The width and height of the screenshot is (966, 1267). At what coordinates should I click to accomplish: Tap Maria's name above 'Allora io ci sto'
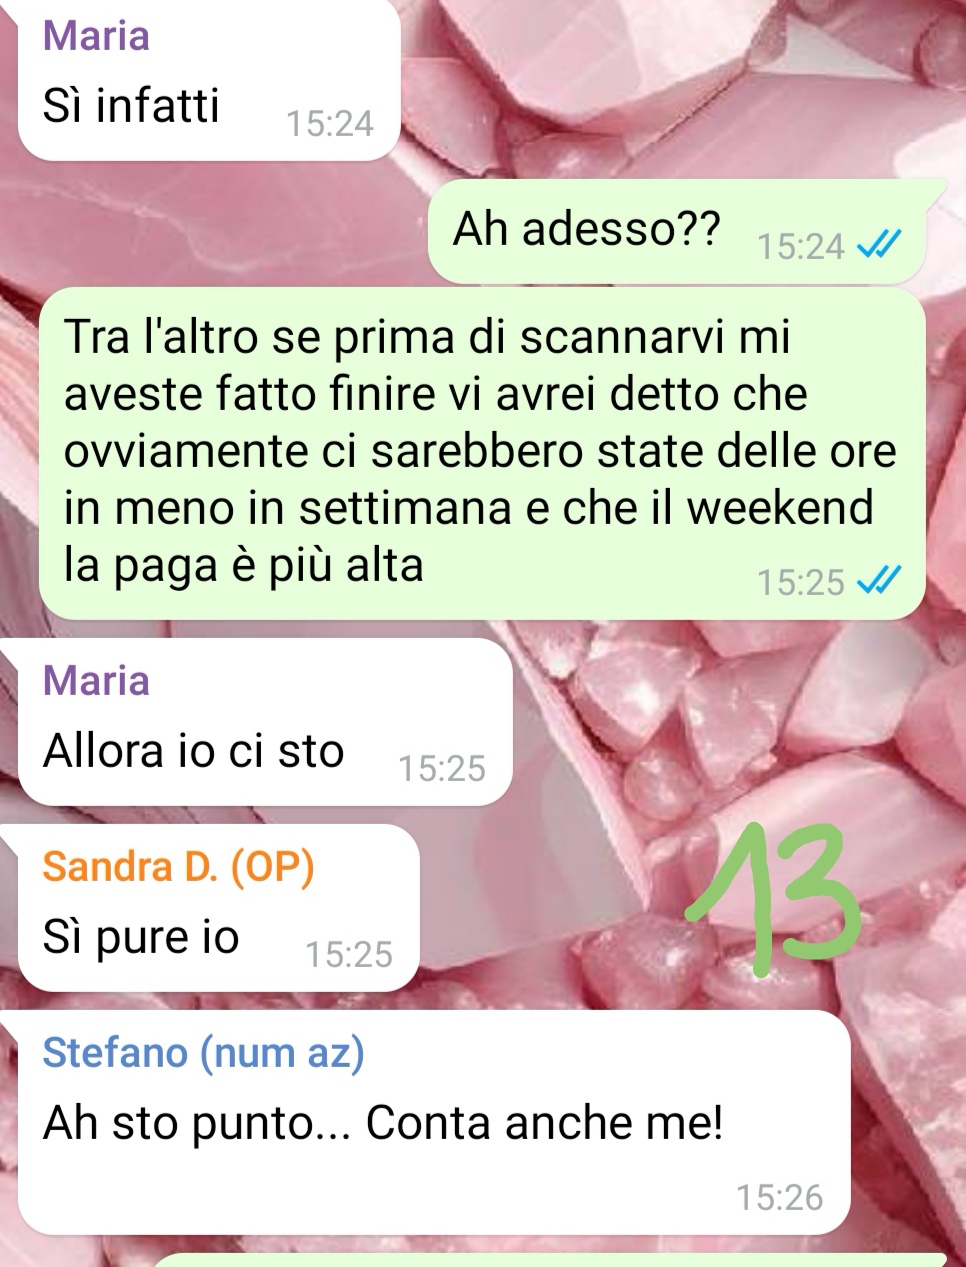click(96, 681)
